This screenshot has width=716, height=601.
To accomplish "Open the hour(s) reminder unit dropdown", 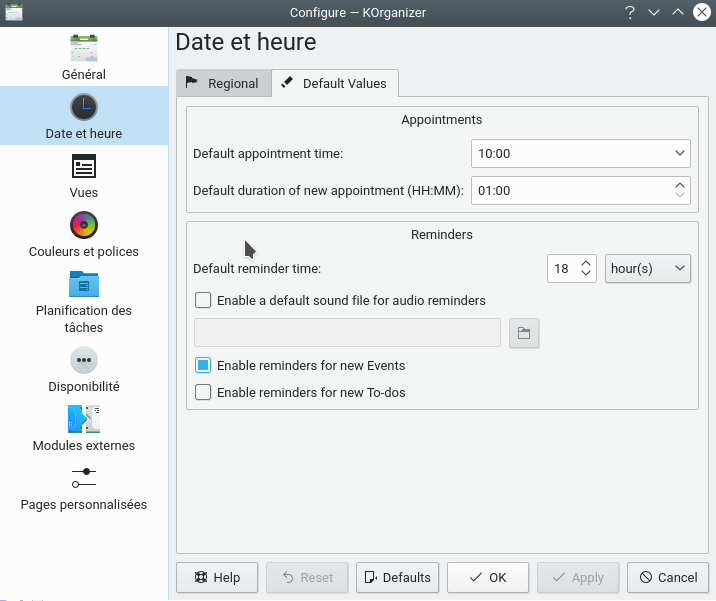I will point(648,269).
